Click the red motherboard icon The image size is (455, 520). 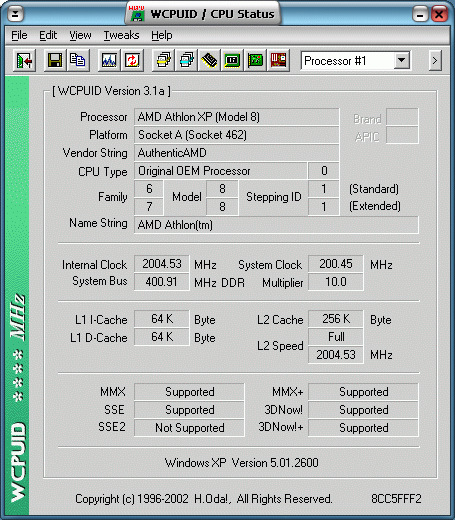click(x=278, y=61)
